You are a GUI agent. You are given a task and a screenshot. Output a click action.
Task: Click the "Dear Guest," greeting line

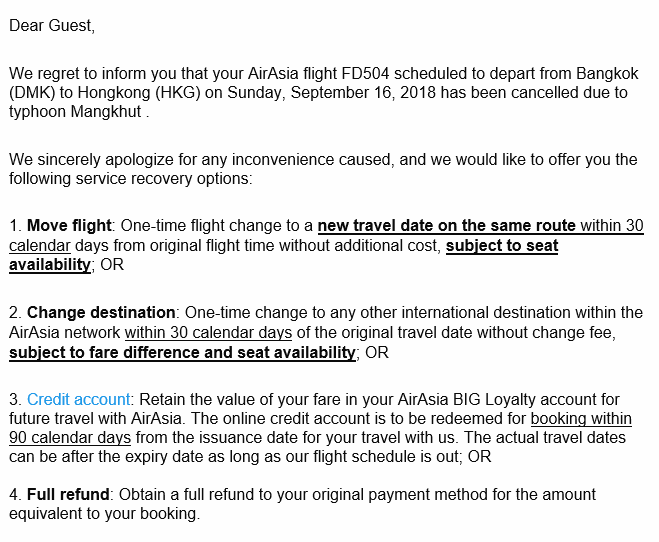click(52, 26)
